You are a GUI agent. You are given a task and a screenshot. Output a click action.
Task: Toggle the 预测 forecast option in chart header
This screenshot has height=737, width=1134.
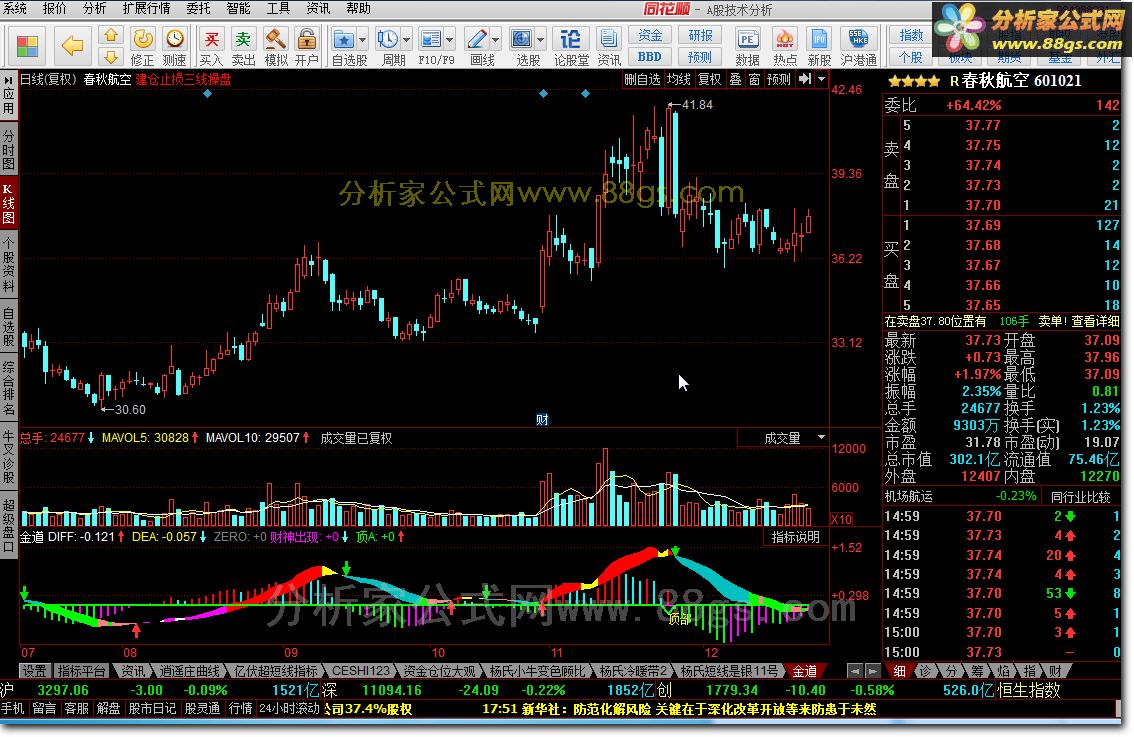778,80
